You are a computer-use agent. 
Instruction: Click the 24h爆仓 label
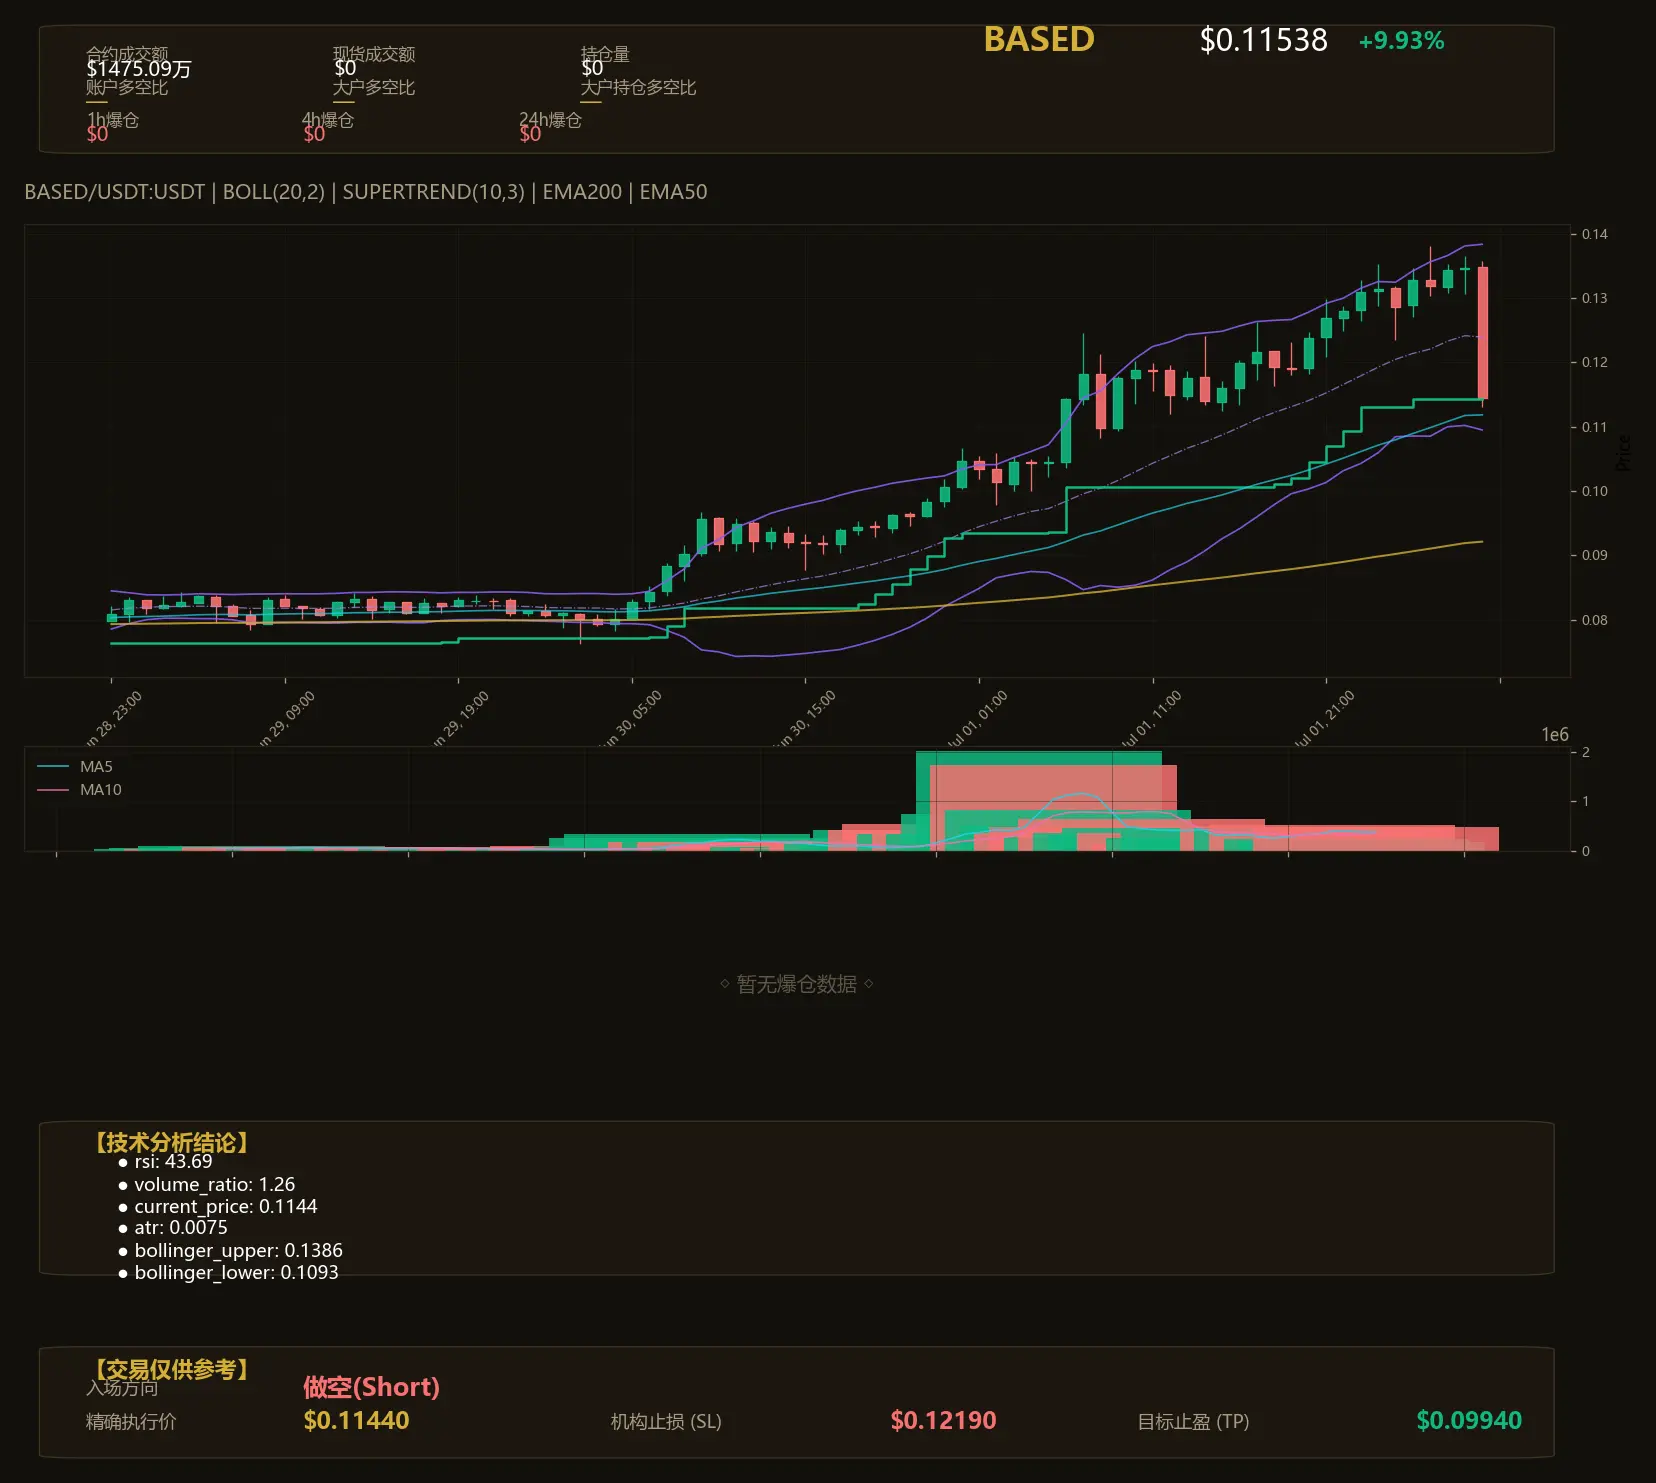[x=550, y=120]
